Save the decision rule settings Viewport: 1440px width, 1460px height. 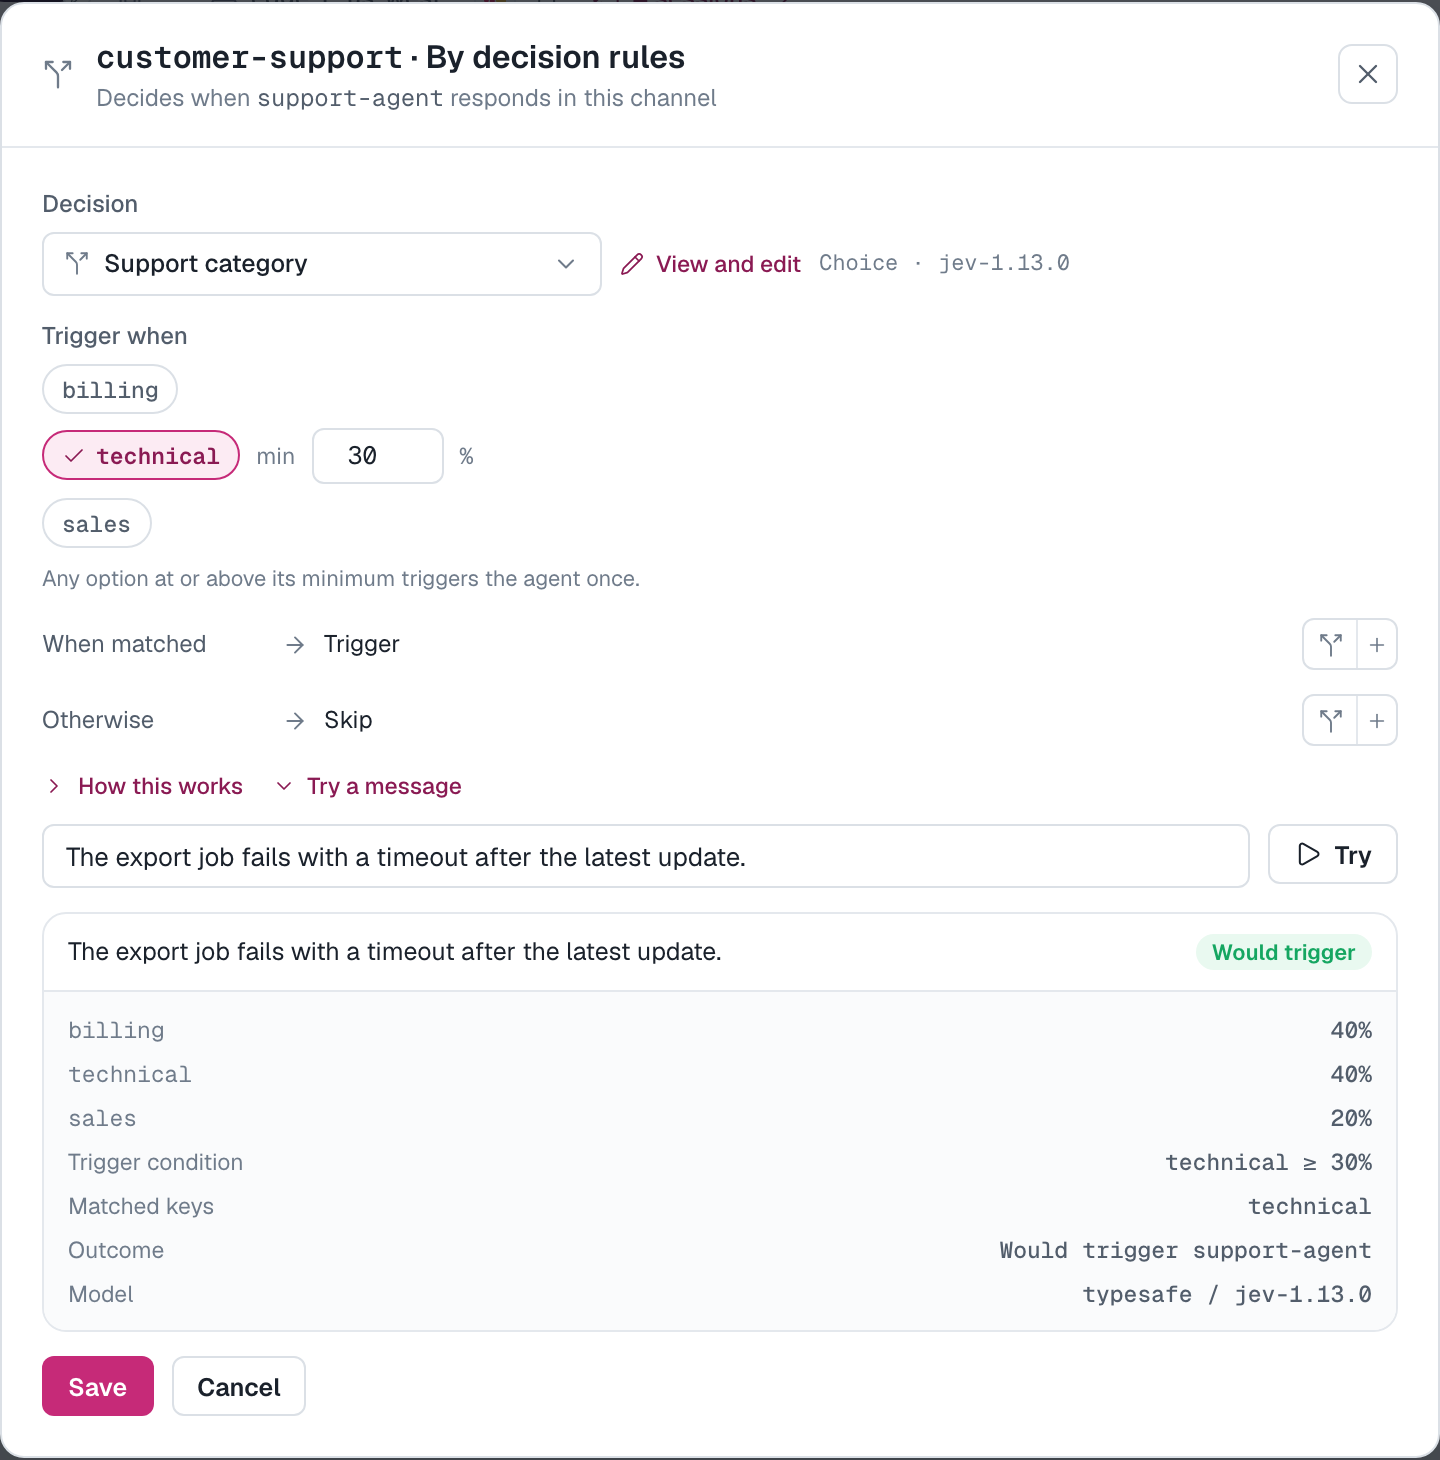coord(98,1386)
